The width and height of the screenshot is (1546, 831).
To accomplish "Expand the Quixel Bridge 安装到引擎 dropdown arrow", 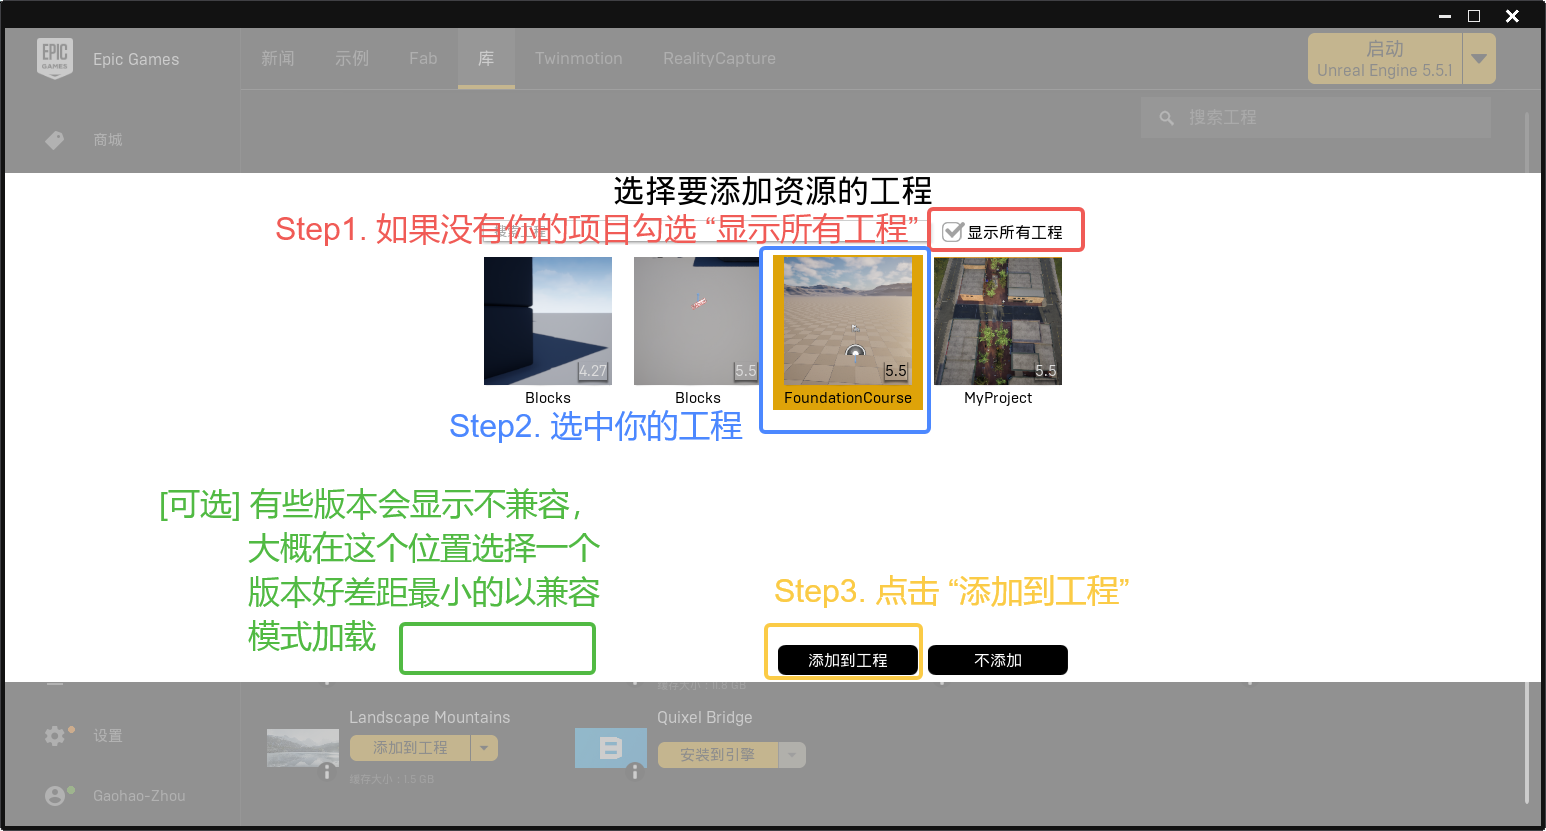I will [x=792, y=755].
